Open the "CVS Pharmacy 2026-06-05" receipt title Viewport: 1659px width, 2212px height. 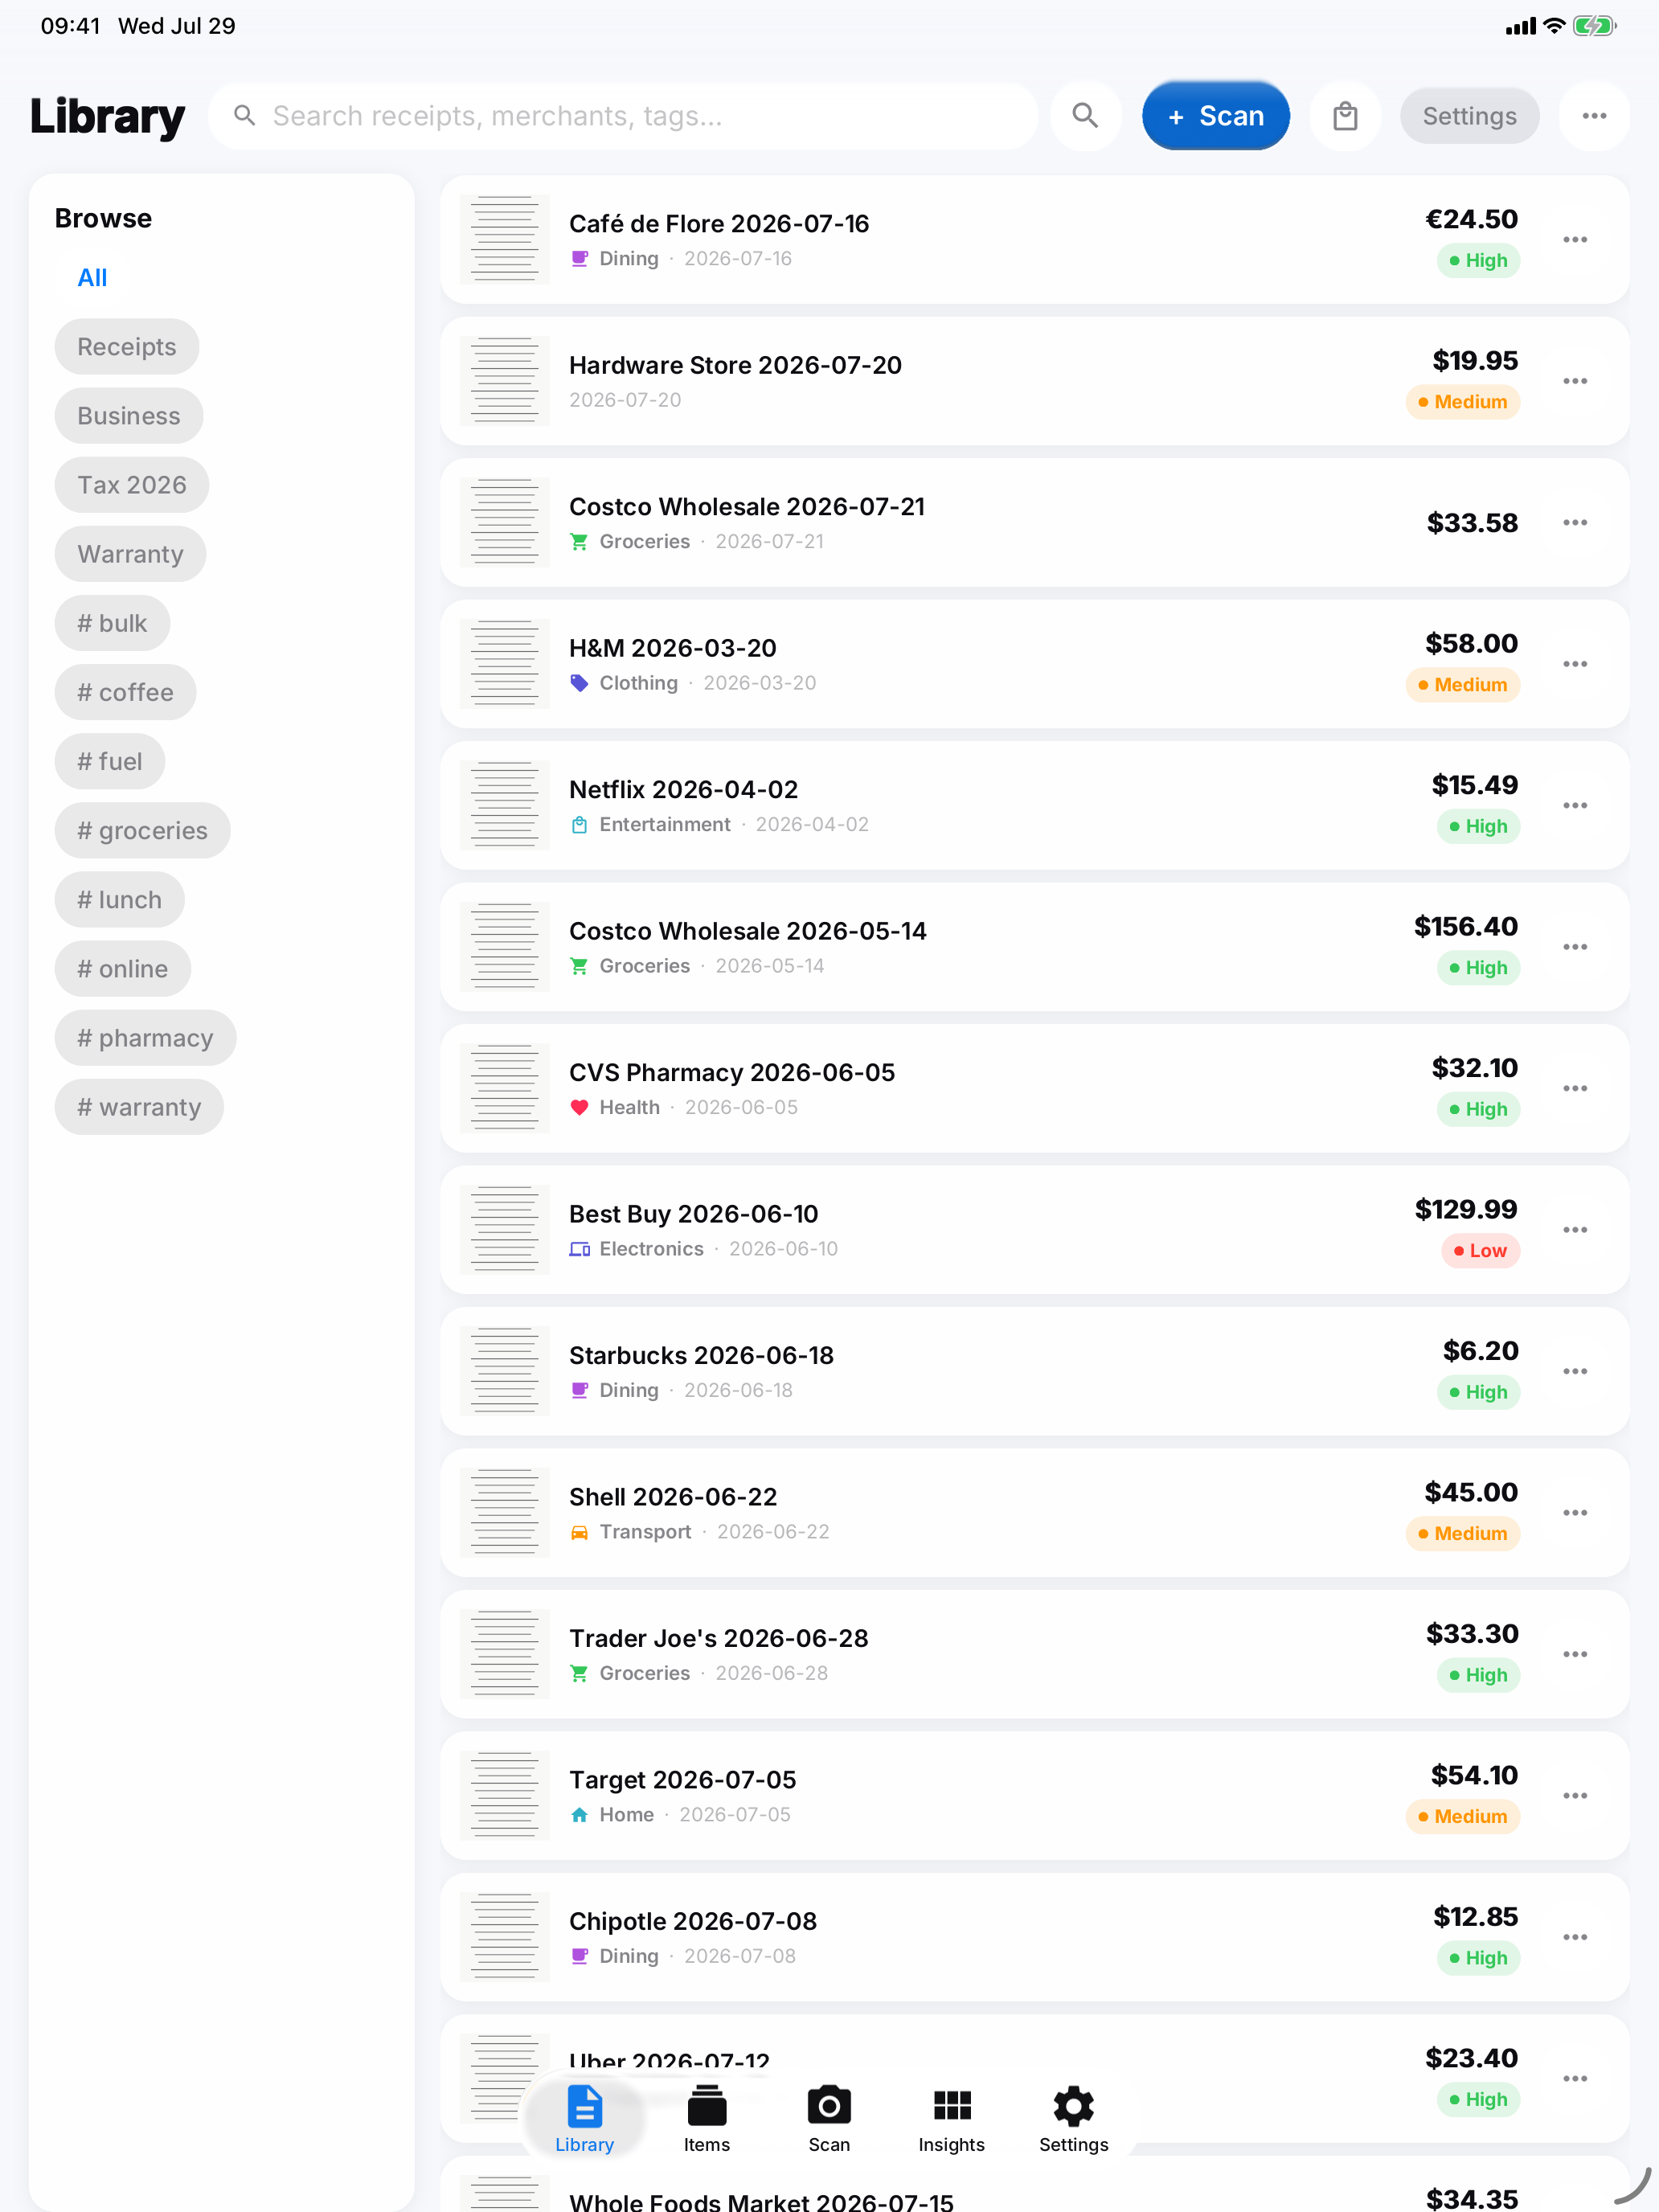point(732,1072)
